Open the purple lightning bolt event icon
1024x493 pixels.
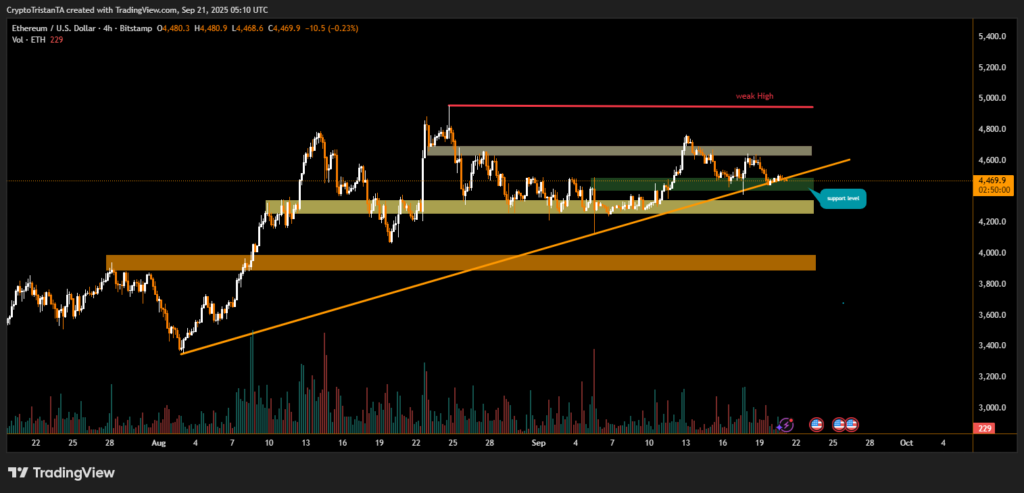pos(785,425)
